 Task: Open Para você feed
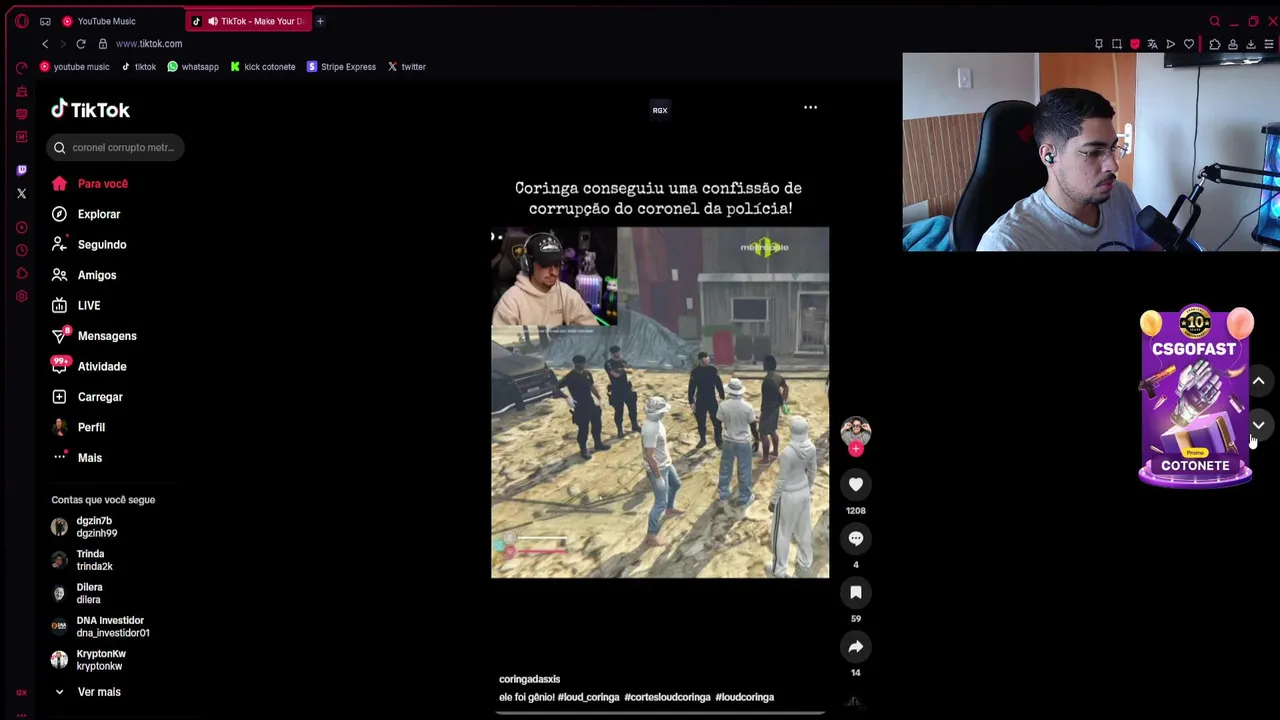pos(90,184)
